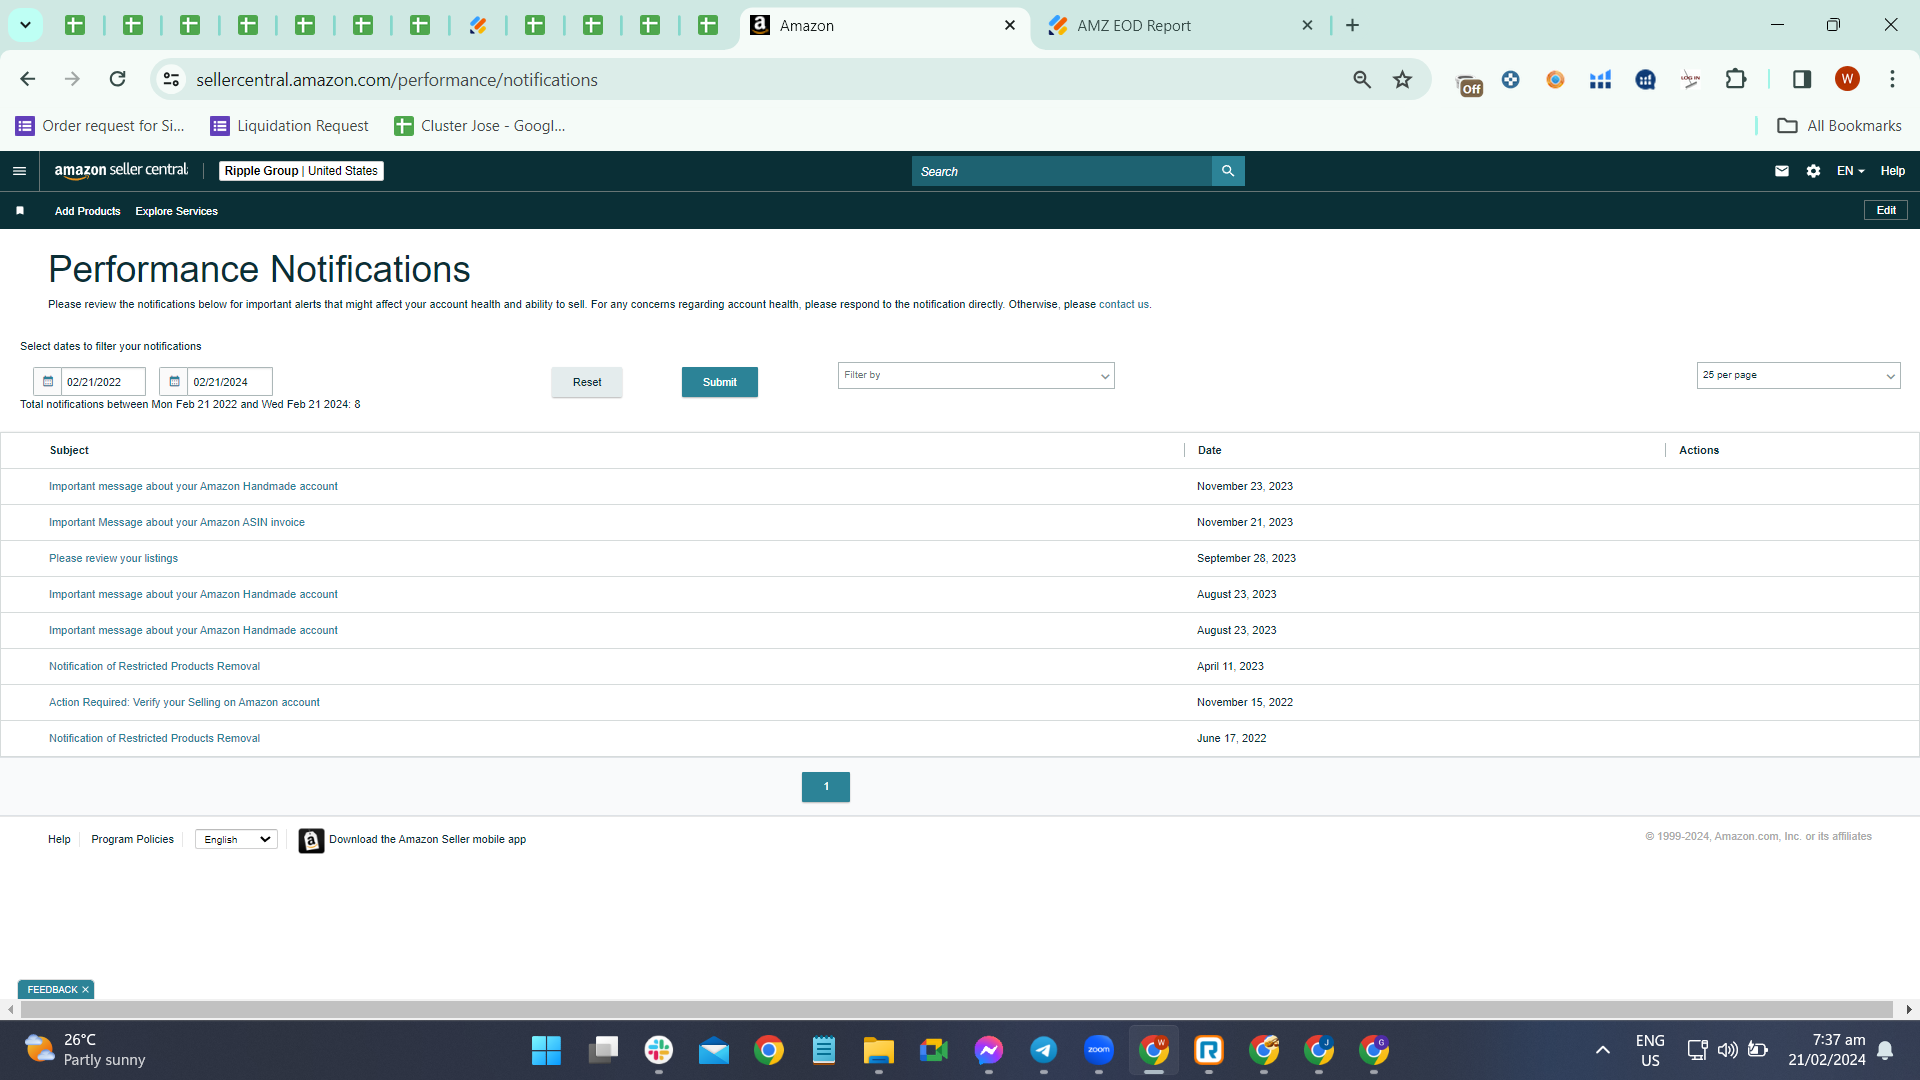The height and width of the screenshot is (1080, 1920).
Task: Open the June 17 Restricted Products Removal notification
Action: pos(154,739)
